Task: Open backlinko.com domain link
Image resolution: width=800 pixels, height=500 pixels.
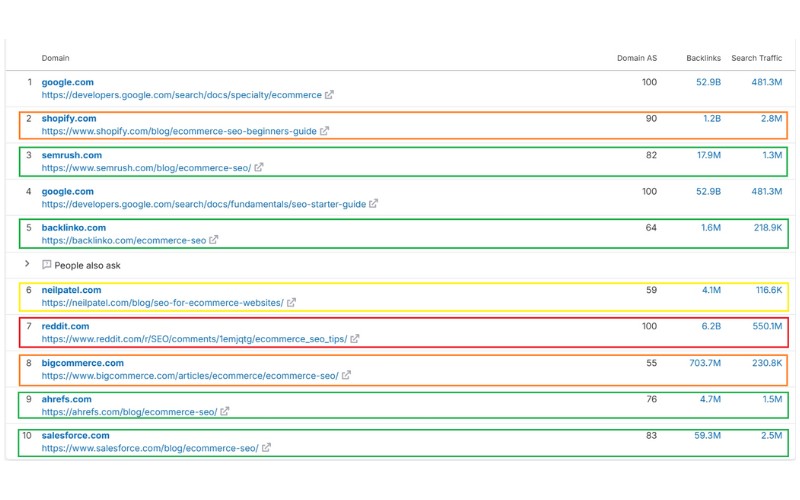Action: click(x=73, y=228)
